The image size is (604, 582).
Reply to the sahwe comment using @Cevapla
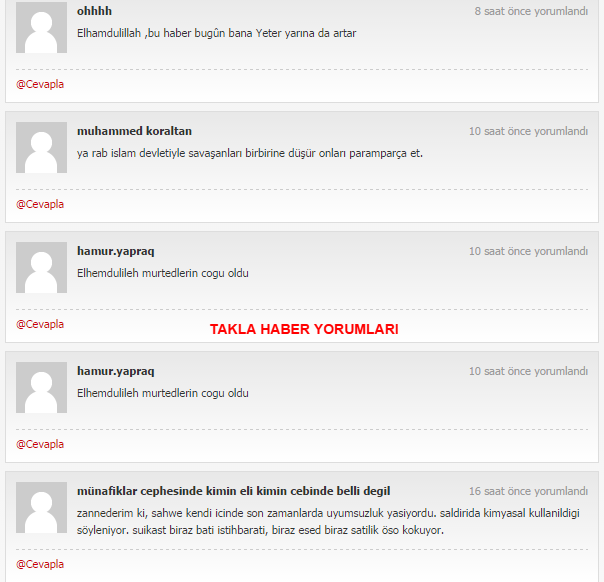40,564
